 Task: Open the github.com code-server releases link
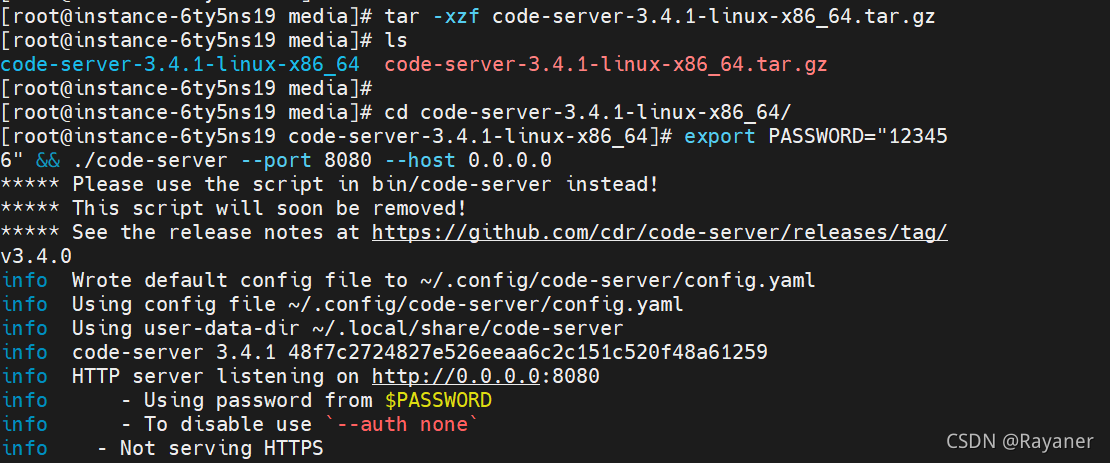click(660, 232)
